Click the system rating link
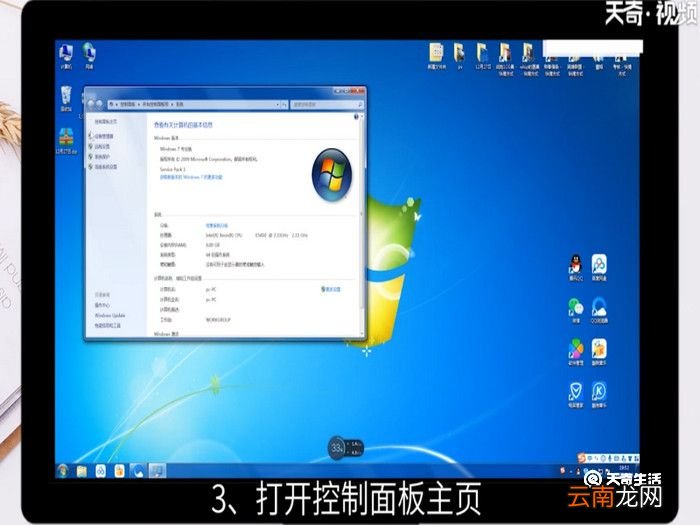Viewport: 700px width, 525px height. [217, 225]
